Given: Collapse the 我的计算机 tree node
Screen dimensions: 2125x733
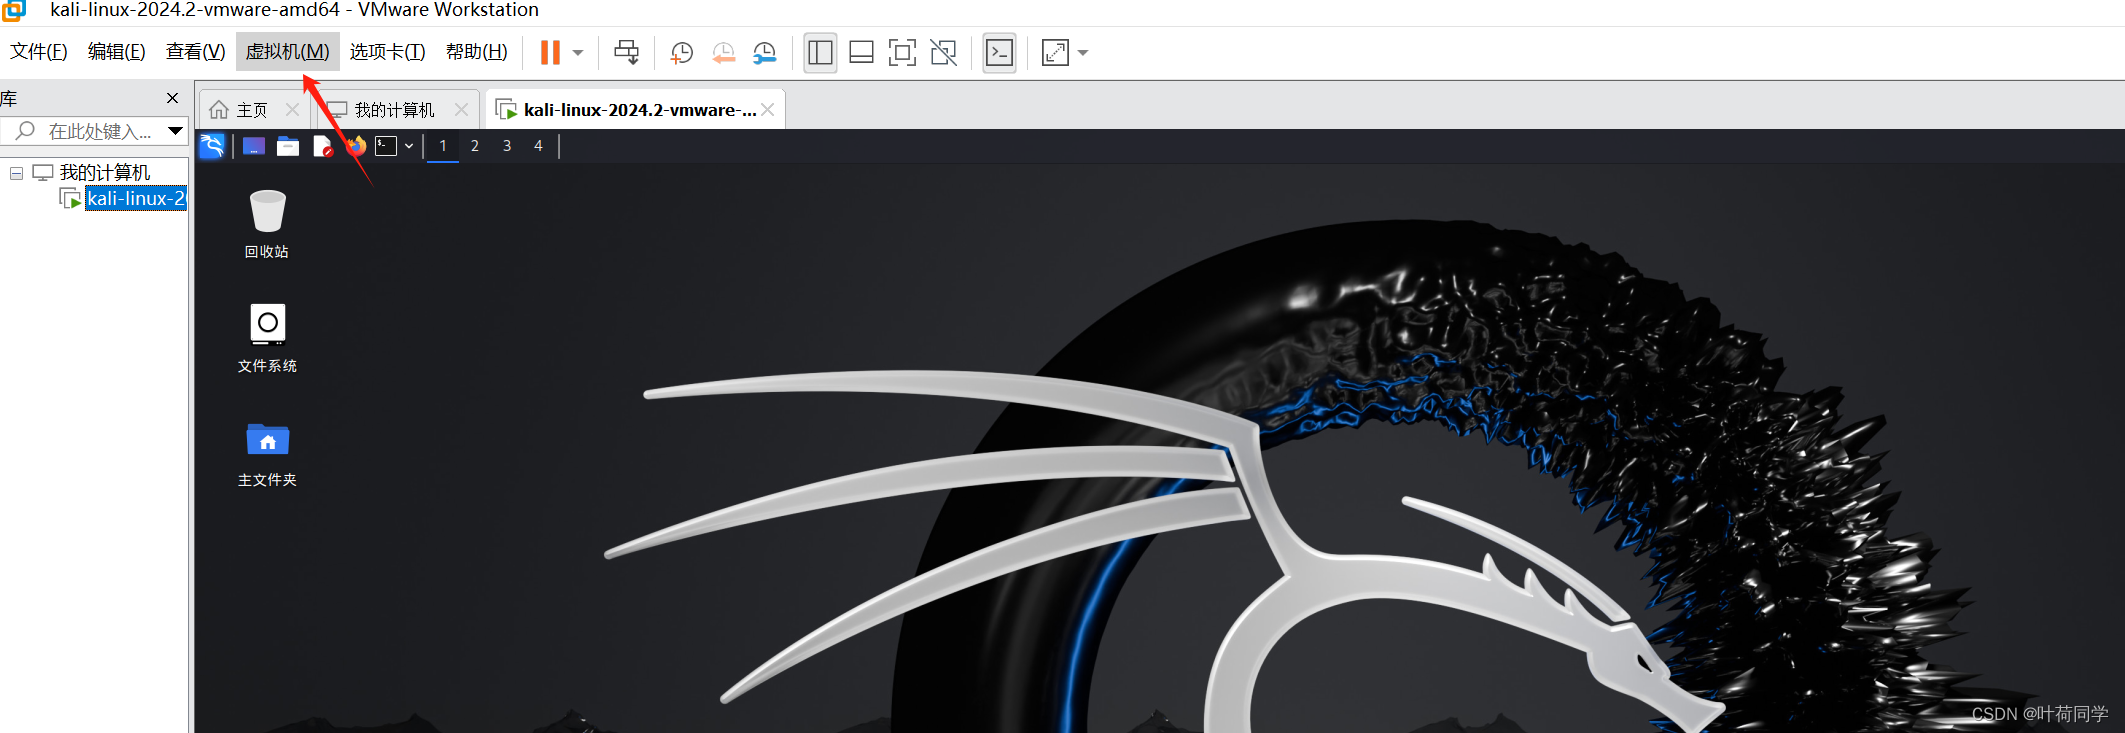Looking at the screenshot, I should (16, 173).
